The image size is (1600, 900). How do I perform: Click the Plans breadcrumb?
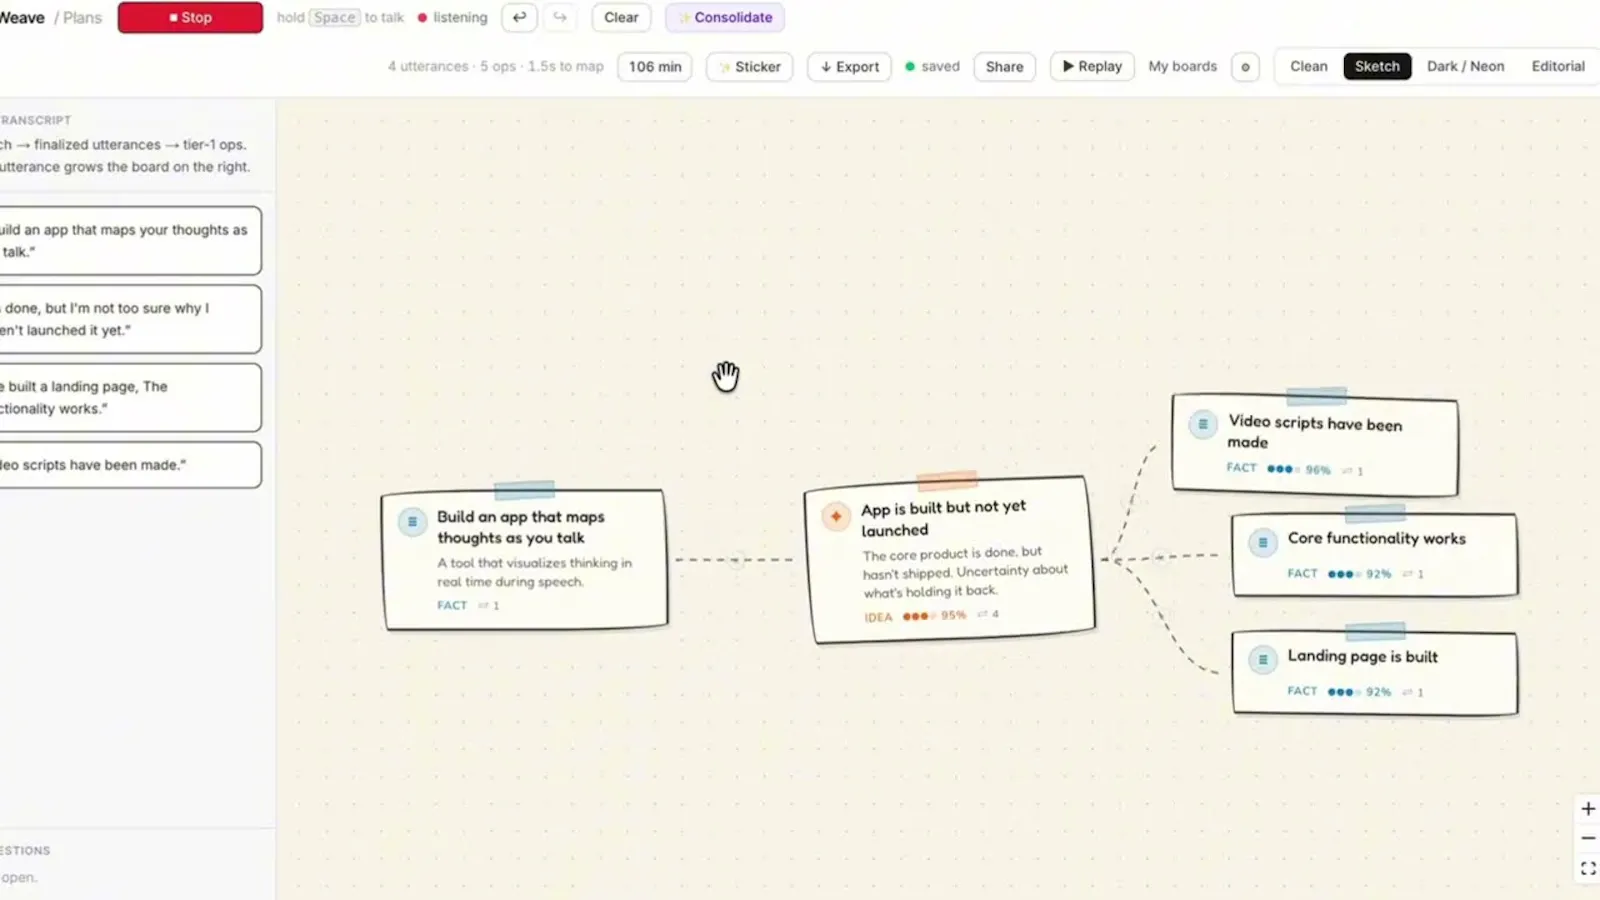(82, 17)
